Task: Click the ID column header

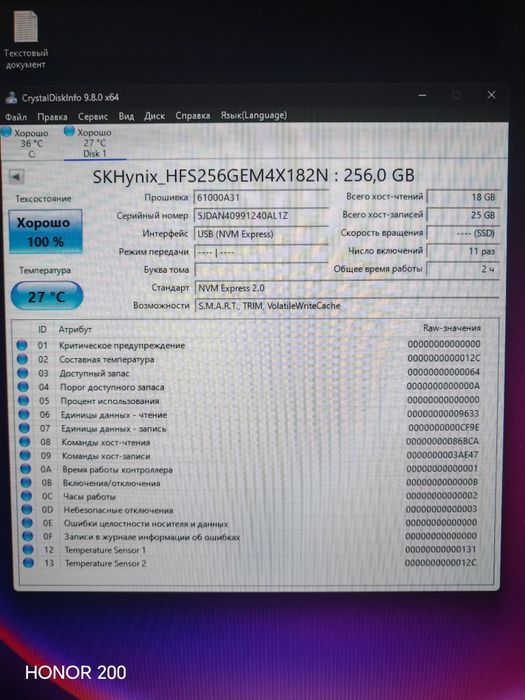Action: coord(42,329)
